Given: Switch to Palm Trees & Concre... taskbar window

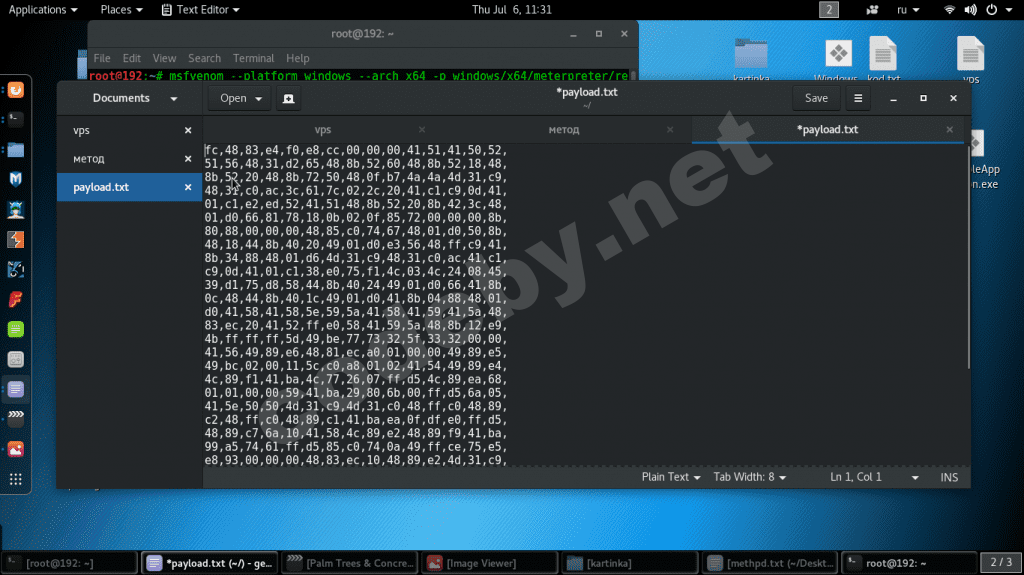Looking at the screenshot, I should 351,563.
